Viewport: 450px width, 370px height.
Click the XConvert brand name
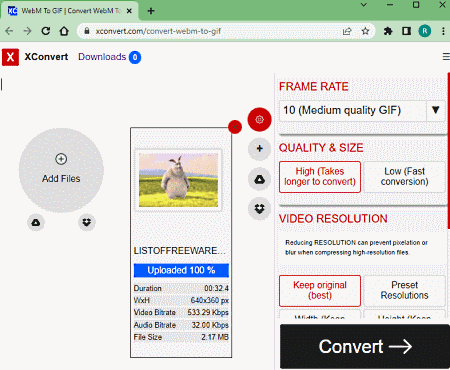click(46, 57)
